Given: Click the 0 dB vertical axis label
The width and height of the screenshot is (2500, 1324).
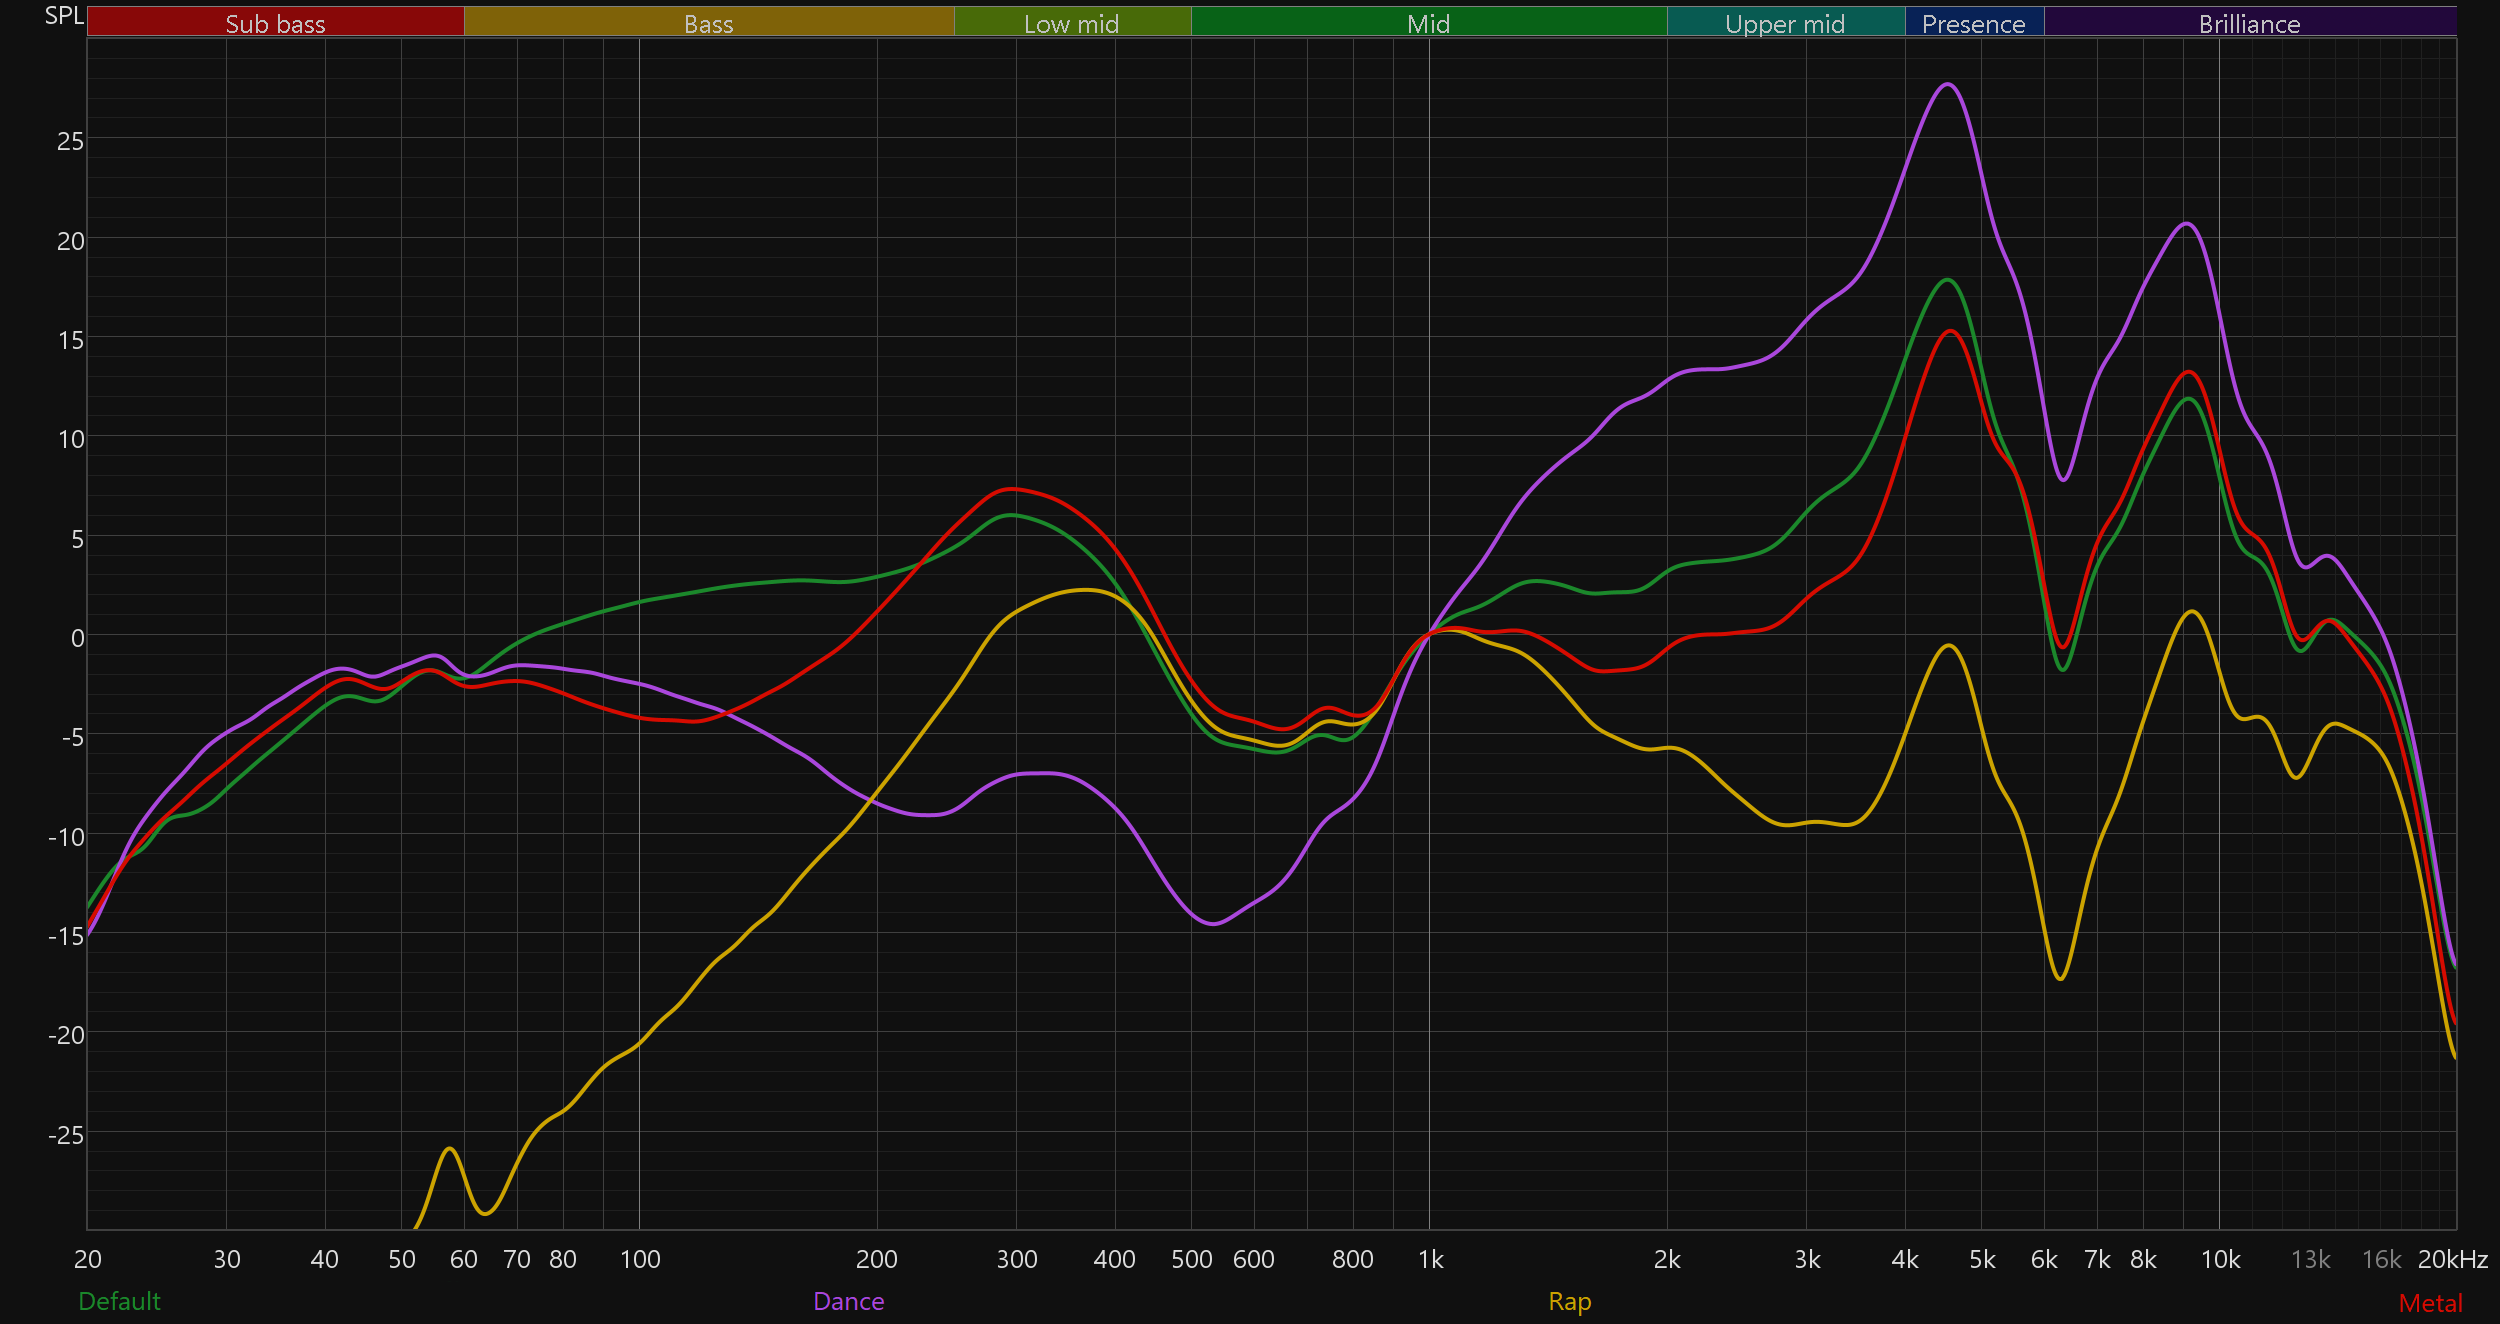Looking at the screenshot, I should tap(77, 638).
